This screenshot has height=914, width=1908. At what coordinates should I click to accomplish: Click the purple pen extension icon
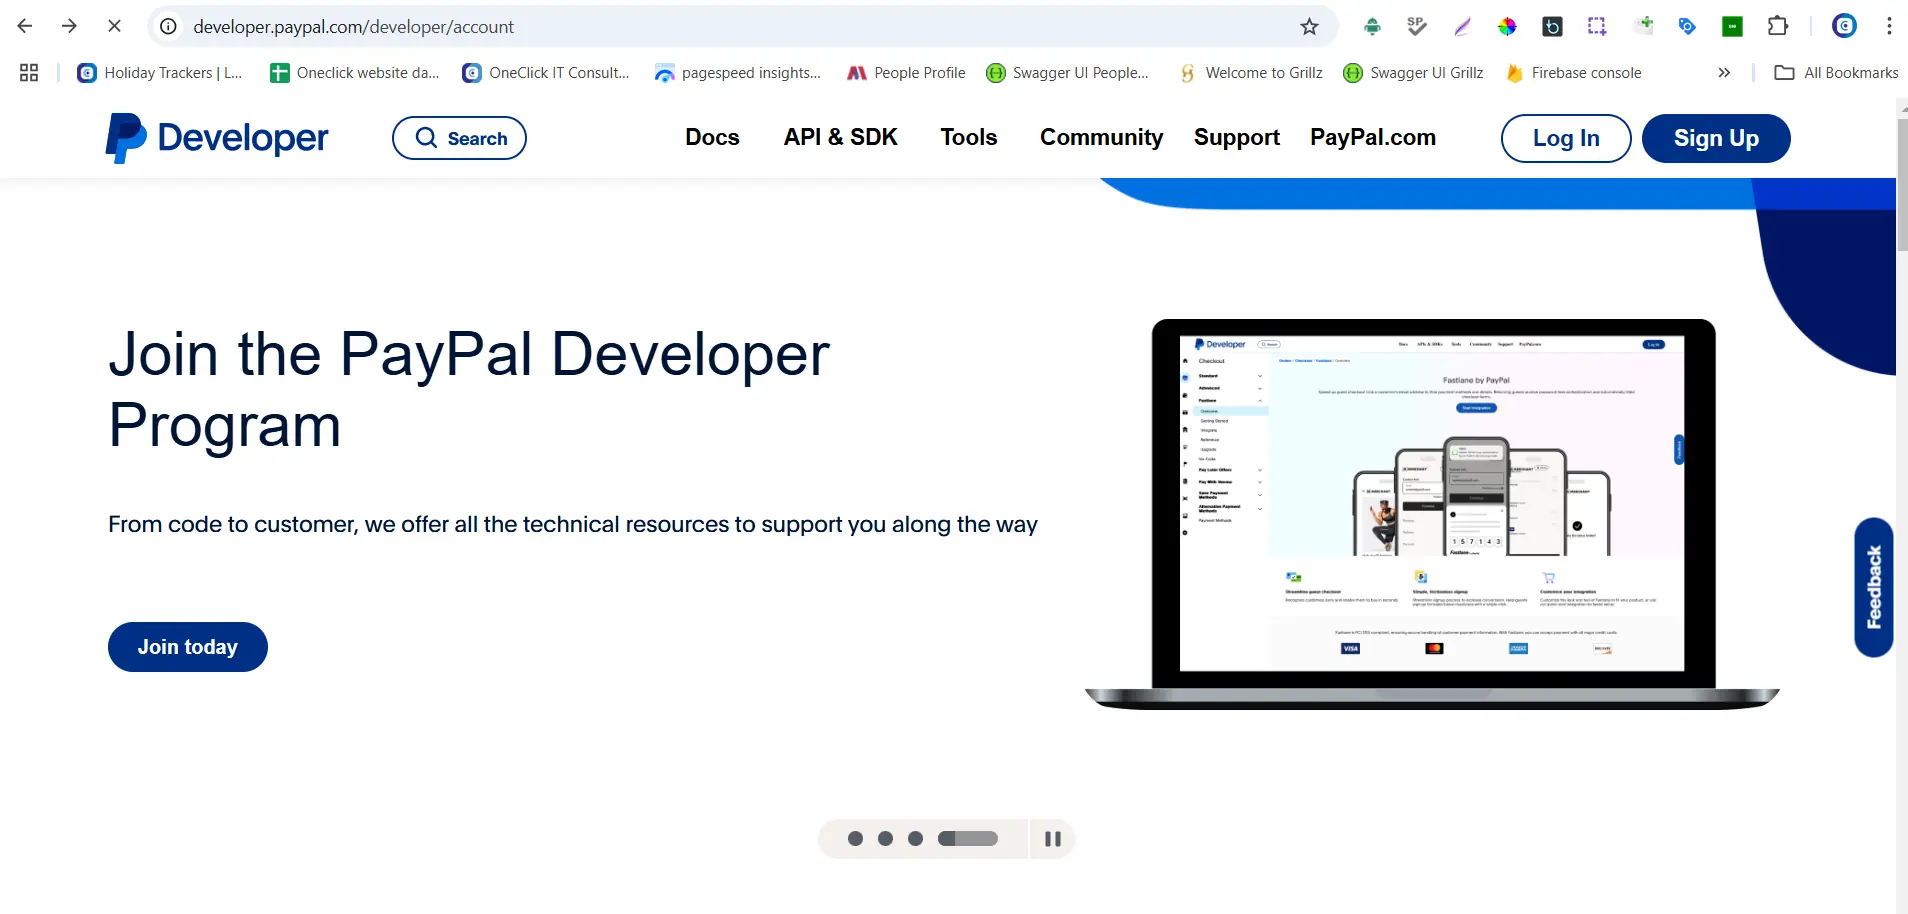1462,27
